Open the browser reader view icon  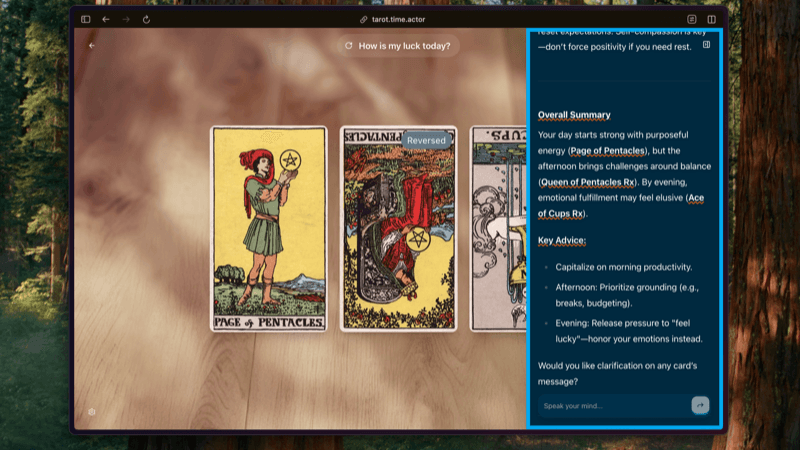click(x=692, y=19)
